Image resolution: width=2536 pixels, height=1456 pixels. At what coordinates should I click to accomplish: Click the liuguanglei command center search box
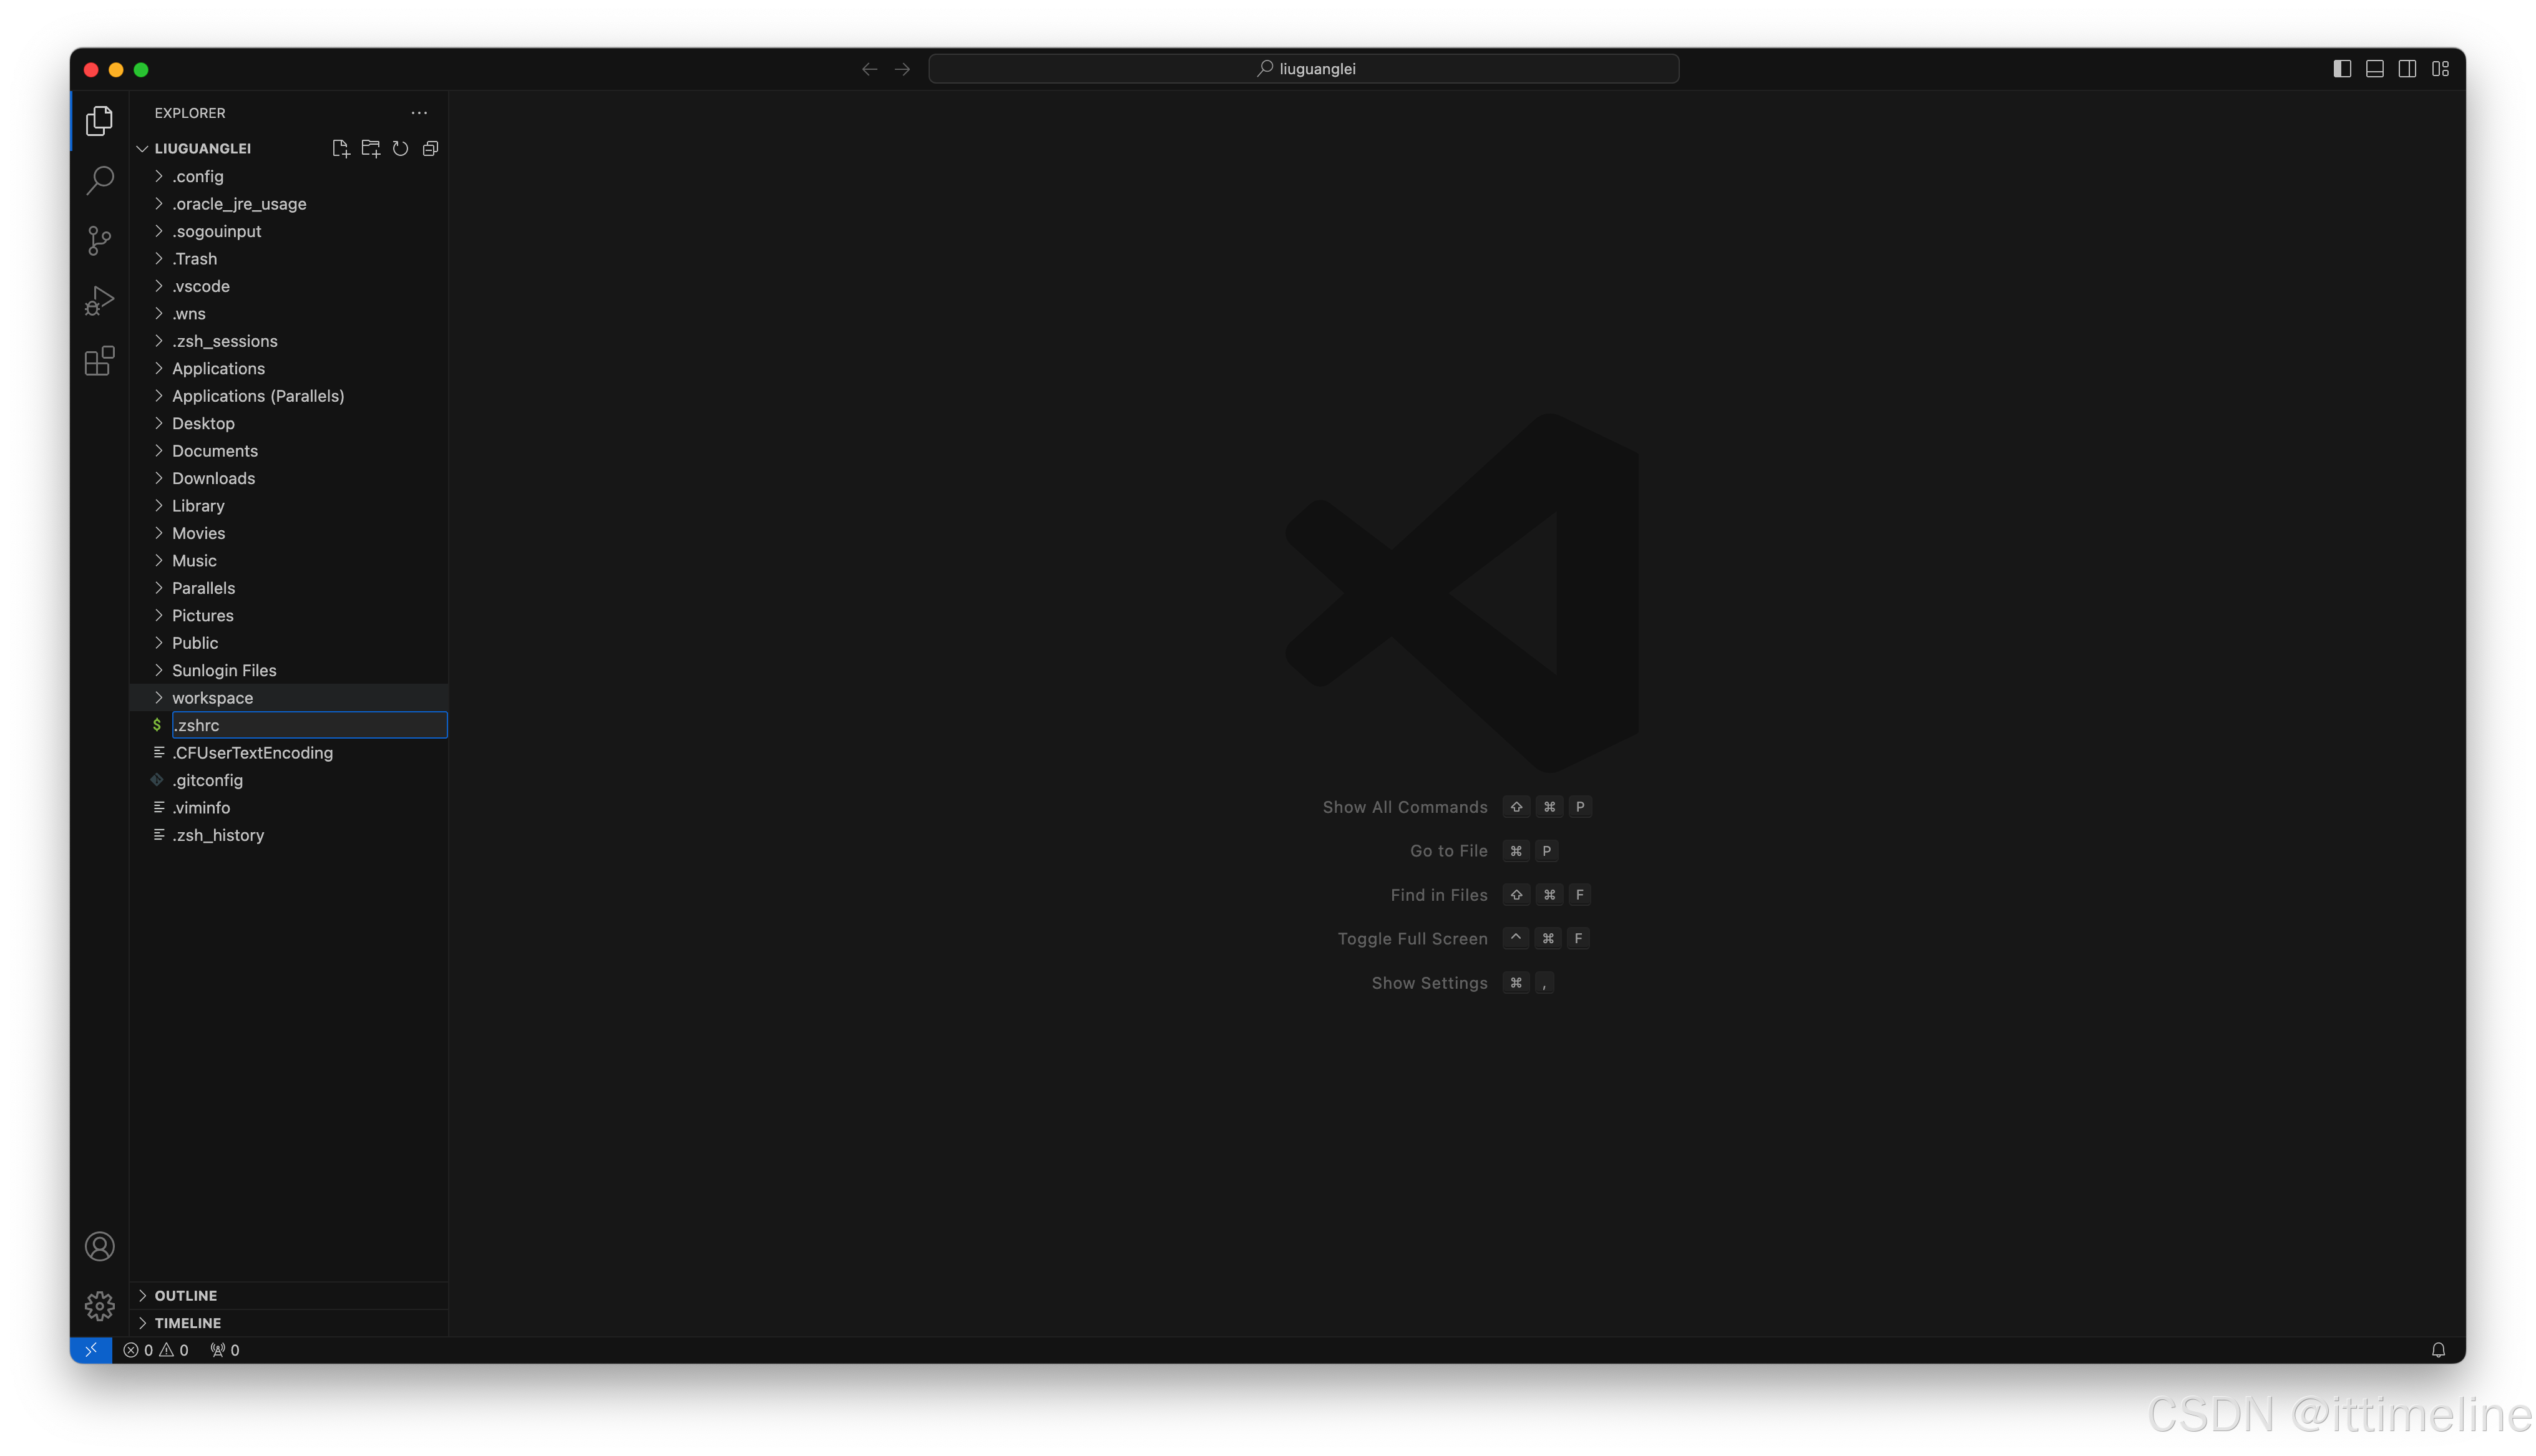pyautogui.click(x=1303, y=69)
